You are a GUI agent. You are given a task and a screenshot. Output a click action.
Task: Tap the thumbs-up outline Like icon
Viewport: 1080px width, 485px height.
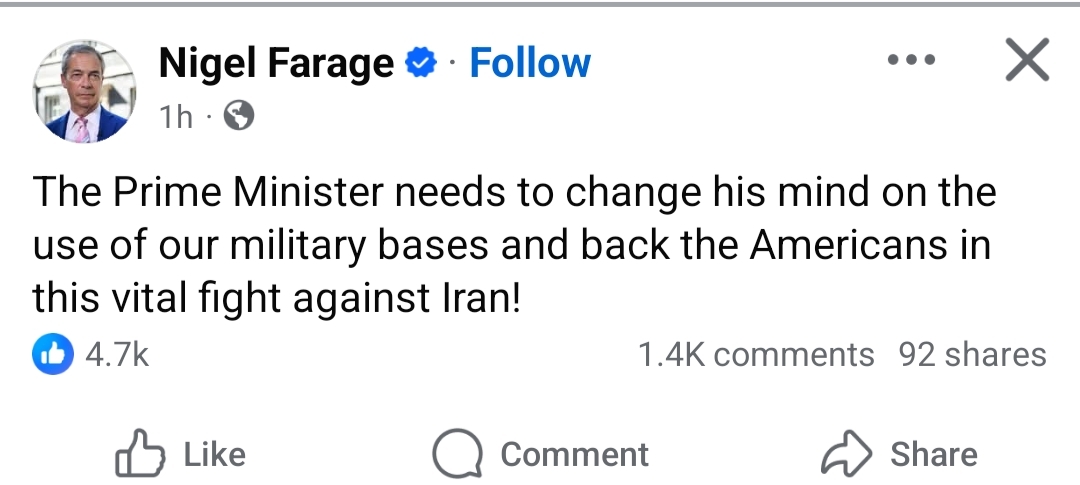[x=139, y=455]
